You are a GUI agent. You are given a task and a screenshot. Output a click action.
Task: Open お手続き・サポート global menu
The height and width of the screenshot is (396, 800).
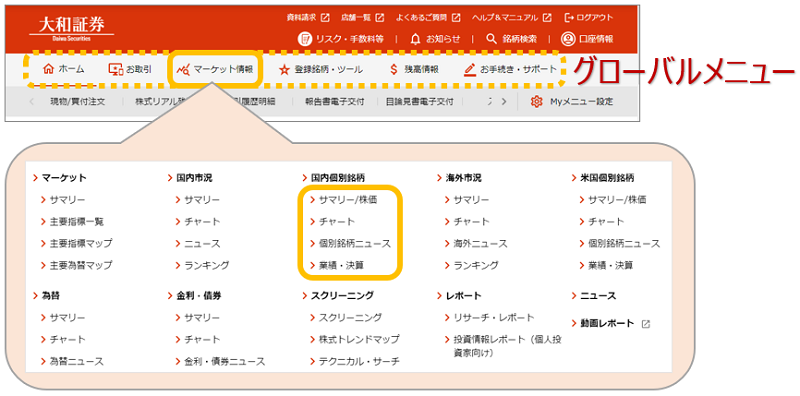(x=511, y=69)
